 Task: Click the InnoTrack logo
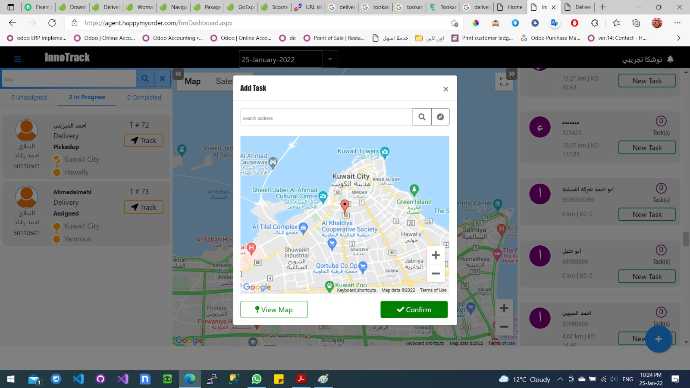point(67,58)
